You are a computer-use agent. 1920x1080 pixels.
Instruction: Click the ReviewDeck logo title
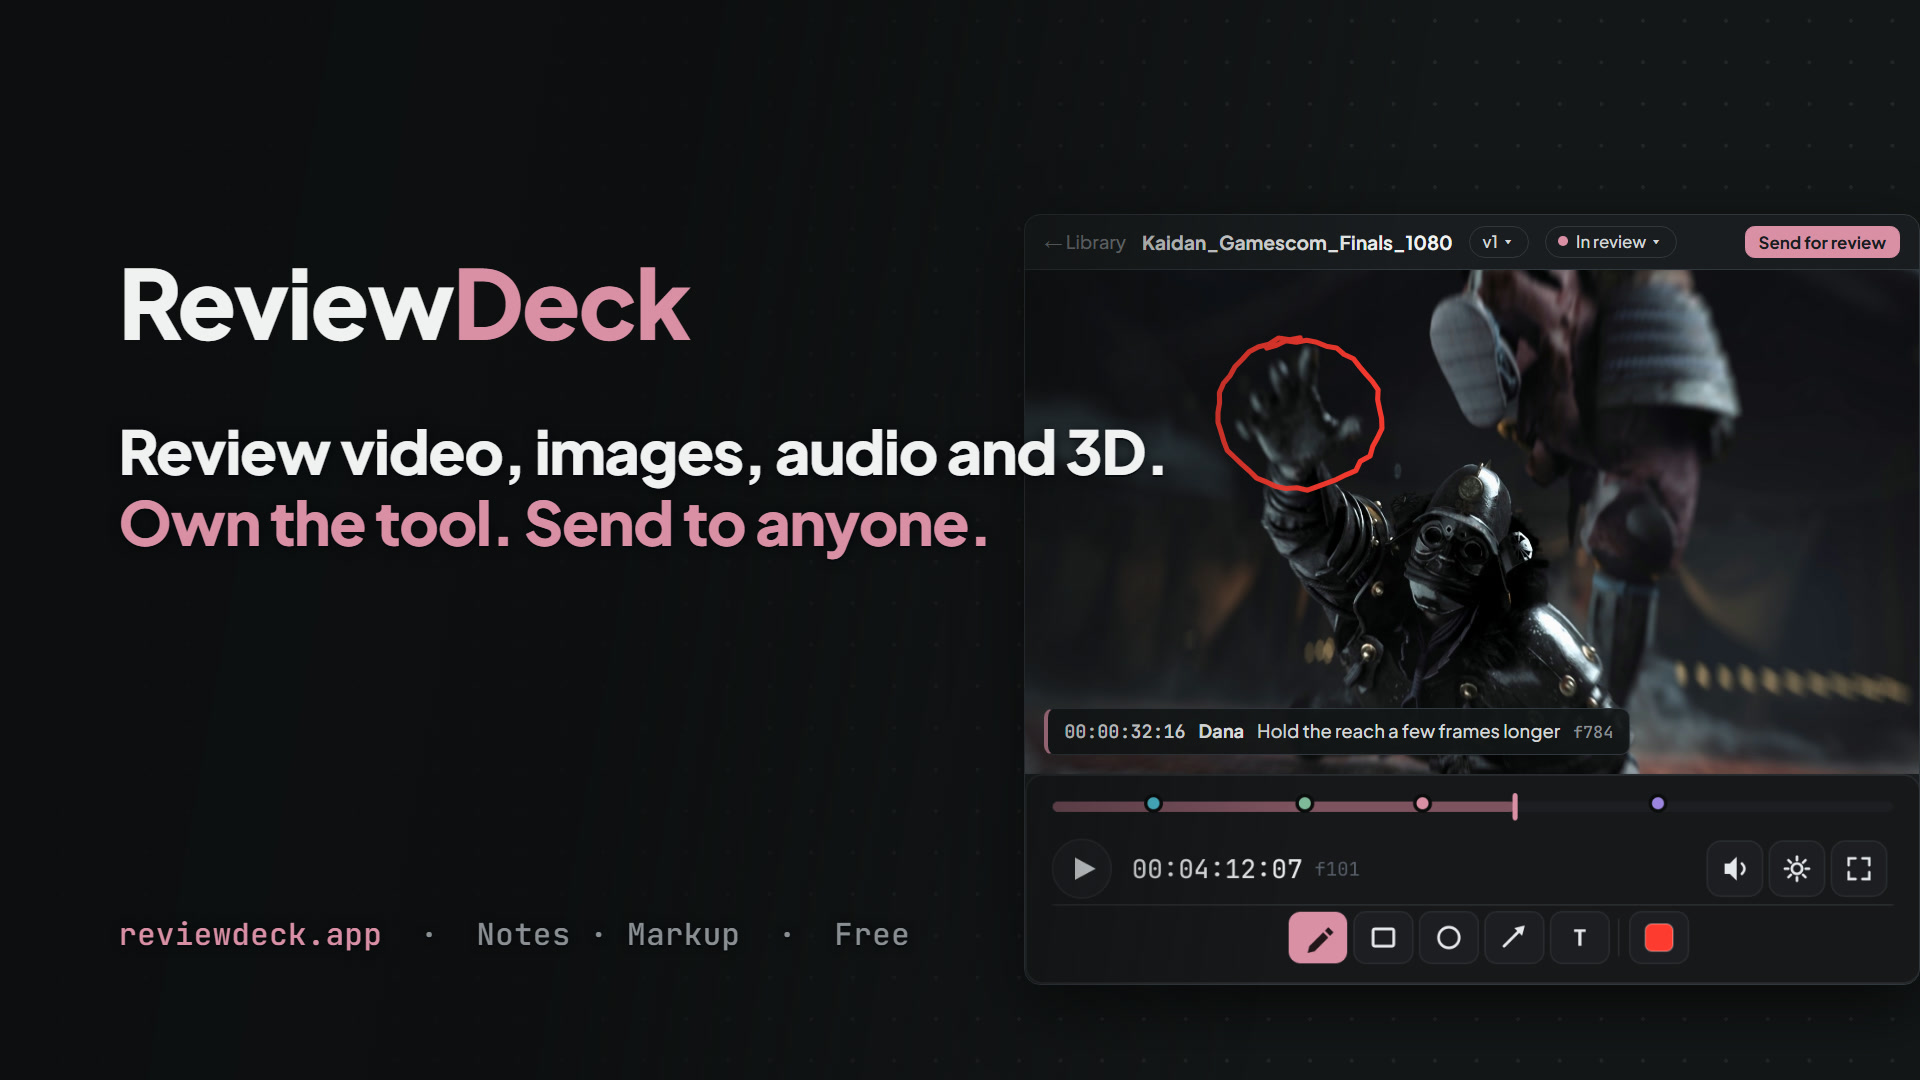click(405, 305)
